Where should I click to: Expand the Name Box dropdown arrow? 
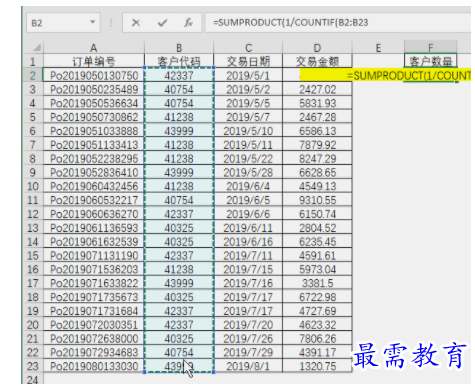[93, 22]
